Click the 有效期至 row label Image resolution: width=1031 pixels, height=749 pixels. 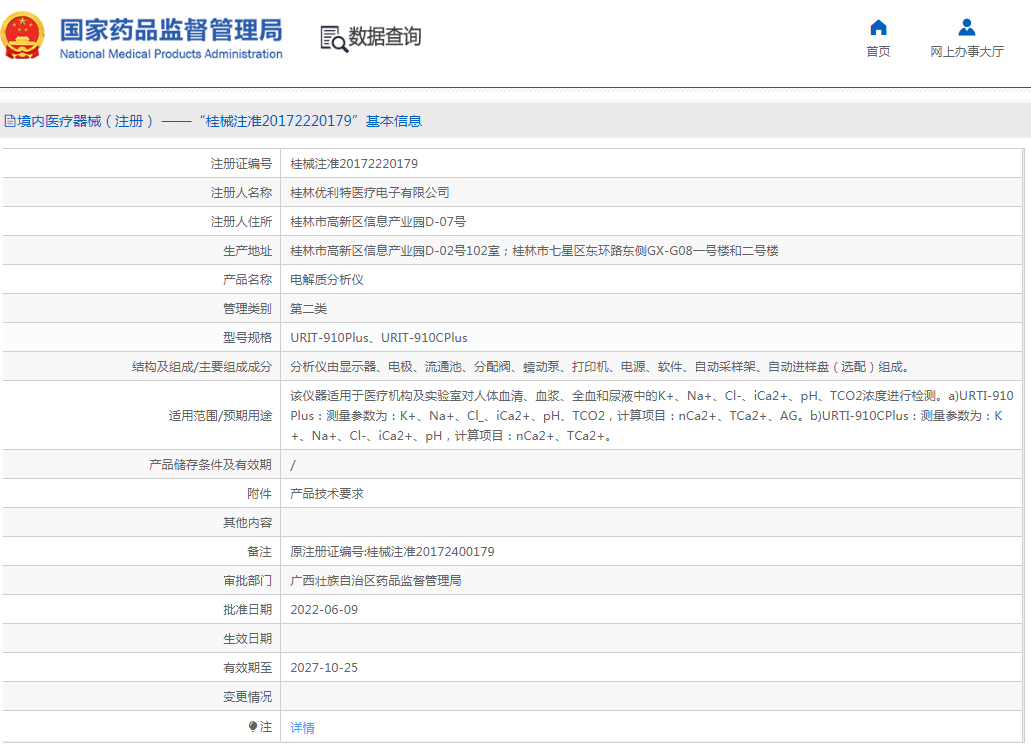click(247, 667)
